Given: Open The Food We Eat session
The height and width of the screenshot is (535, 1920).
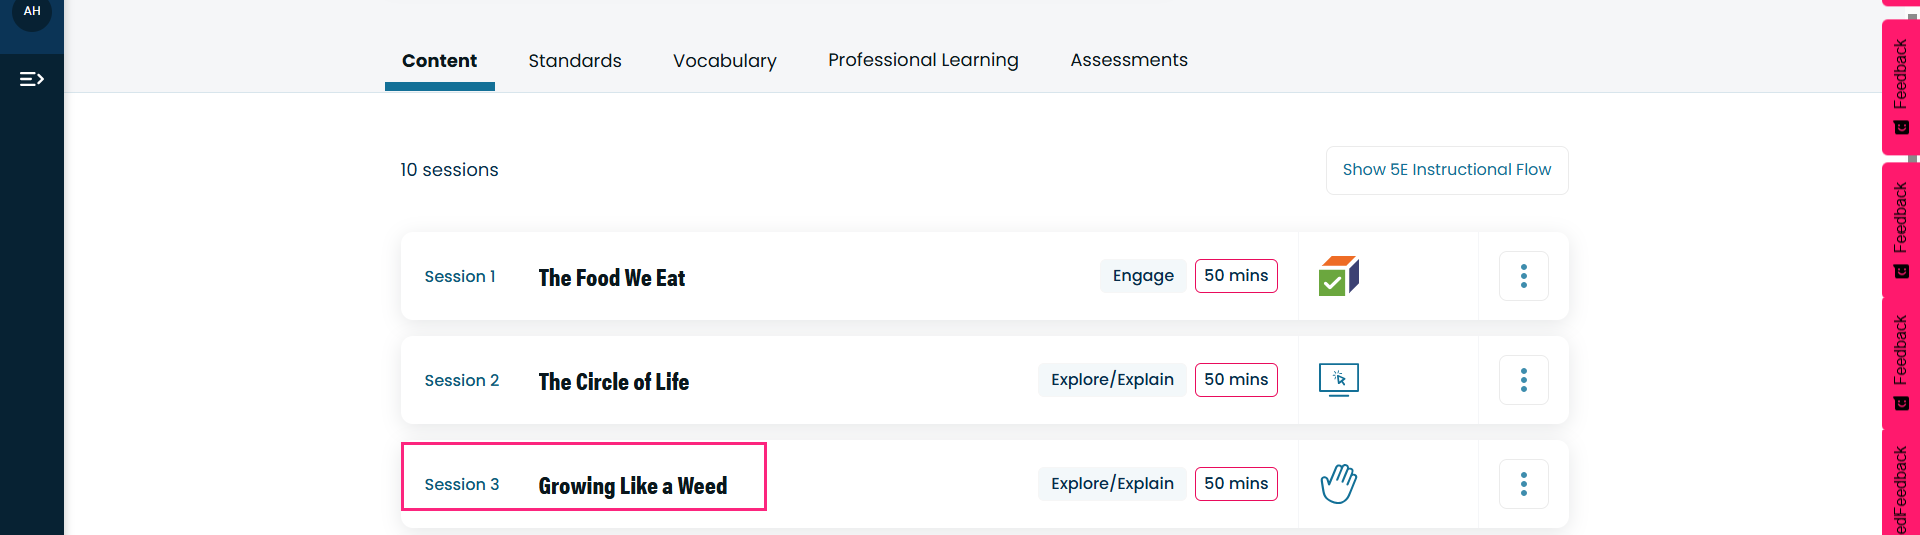Looking at the screenshot, I should click(x=612, y=278).
